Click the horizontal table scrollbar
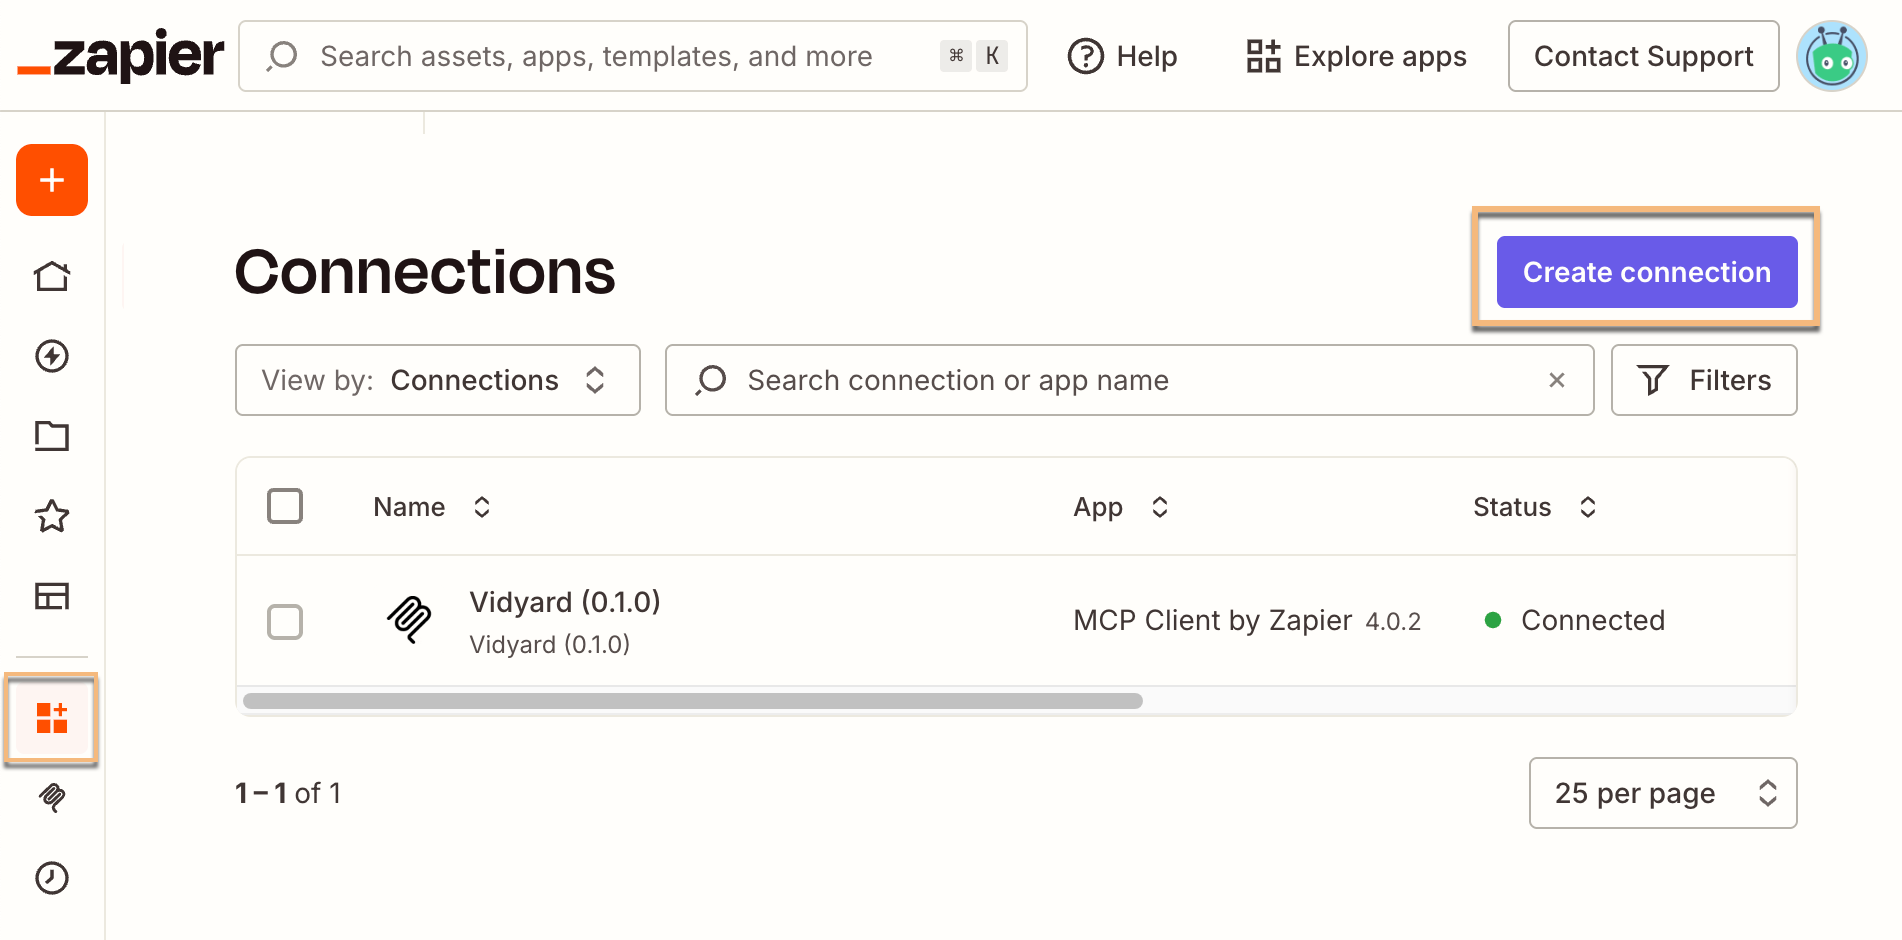 point(693,701)
